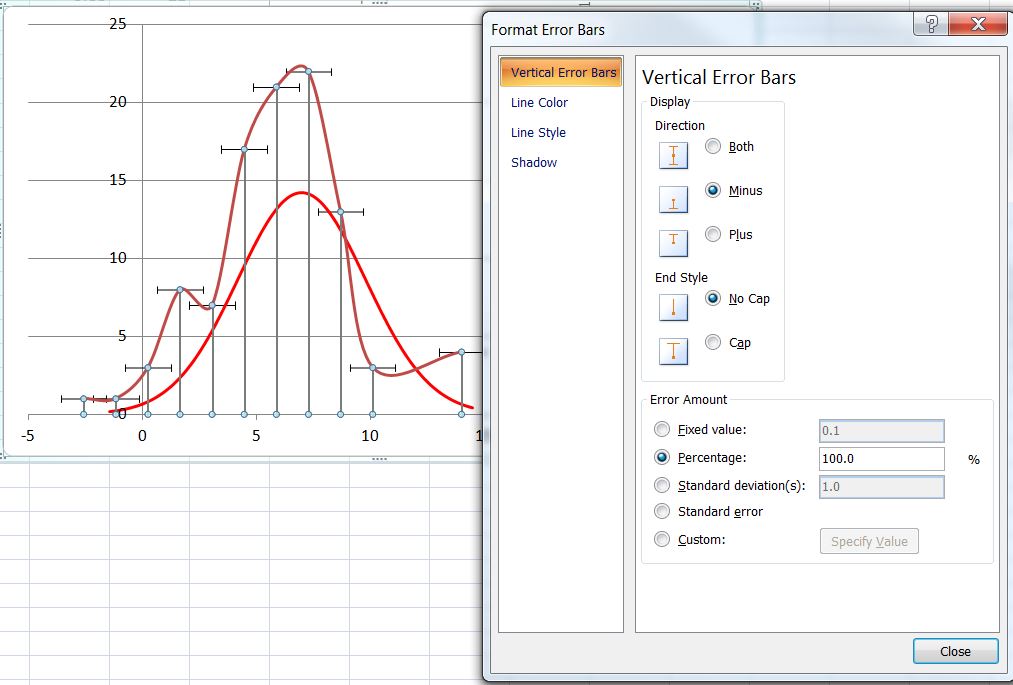Click inside the Percentage value field
The image size is (1013, 685).
click(x=880, y=458)
